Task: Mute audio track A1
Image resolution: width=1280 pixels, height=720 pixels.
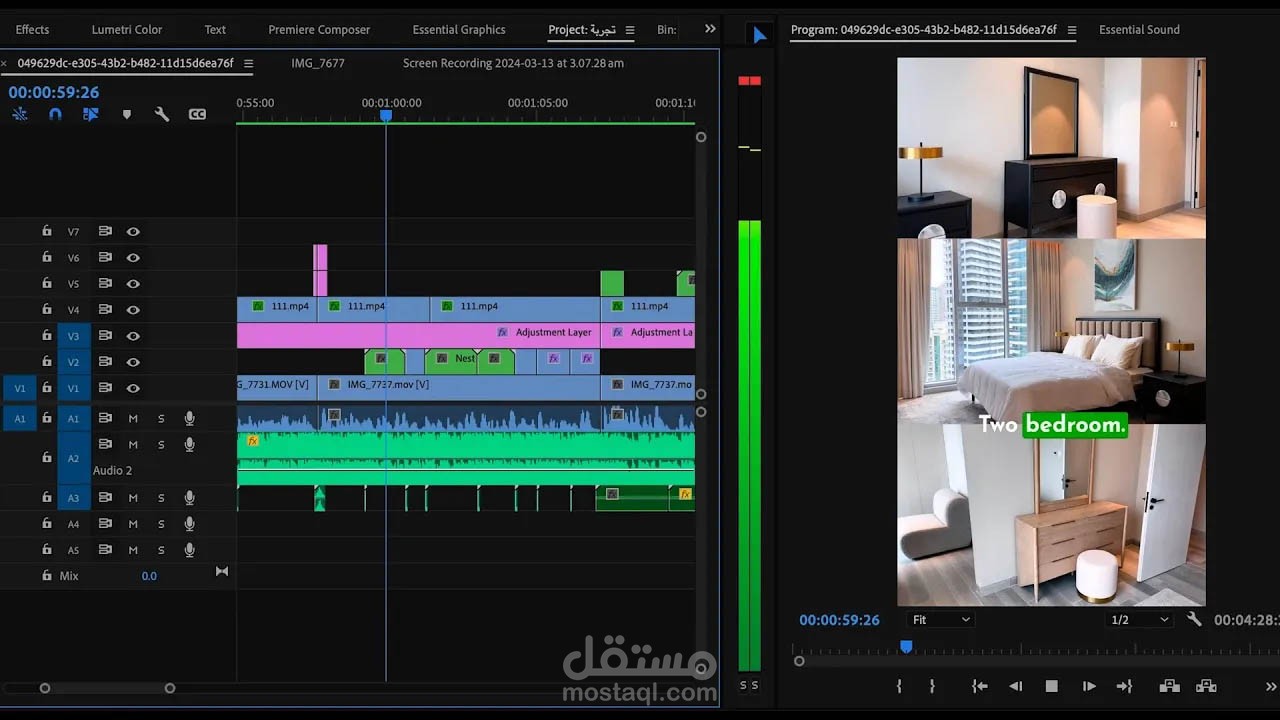Action: [133, 418]
